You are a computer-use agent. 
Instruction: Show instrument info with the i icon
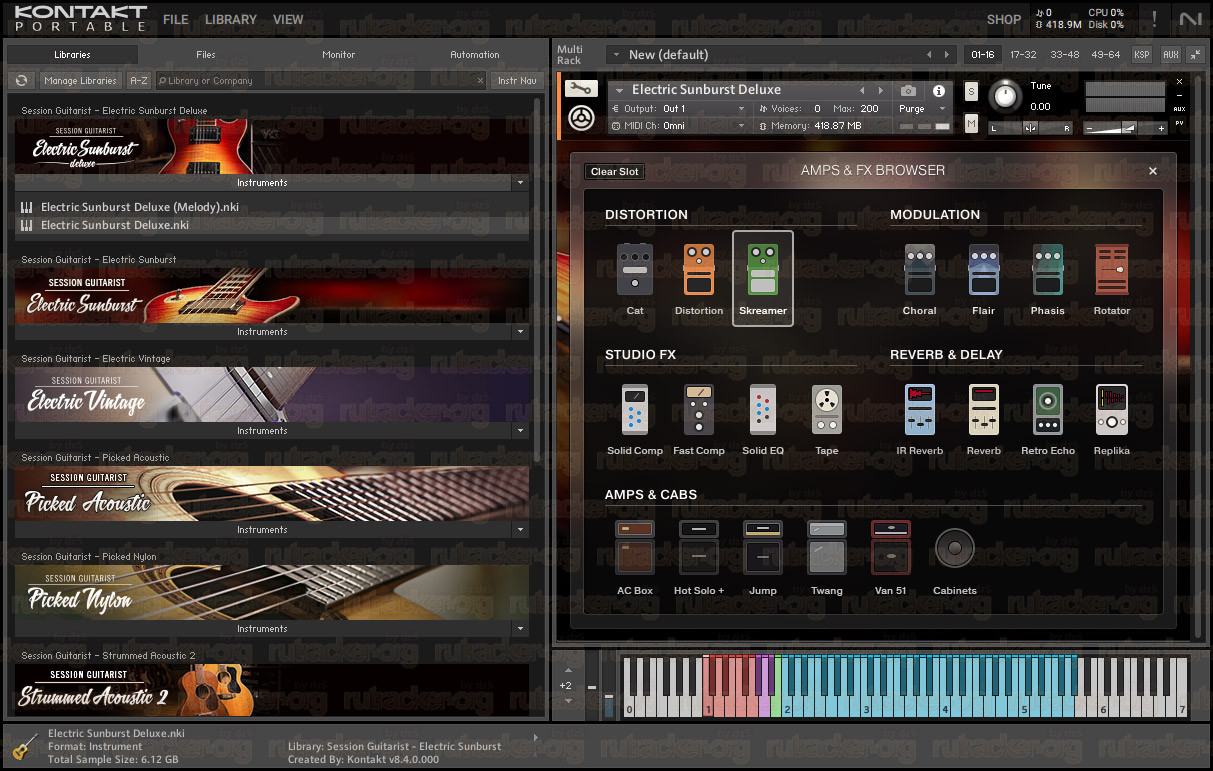tap(939, 90)
